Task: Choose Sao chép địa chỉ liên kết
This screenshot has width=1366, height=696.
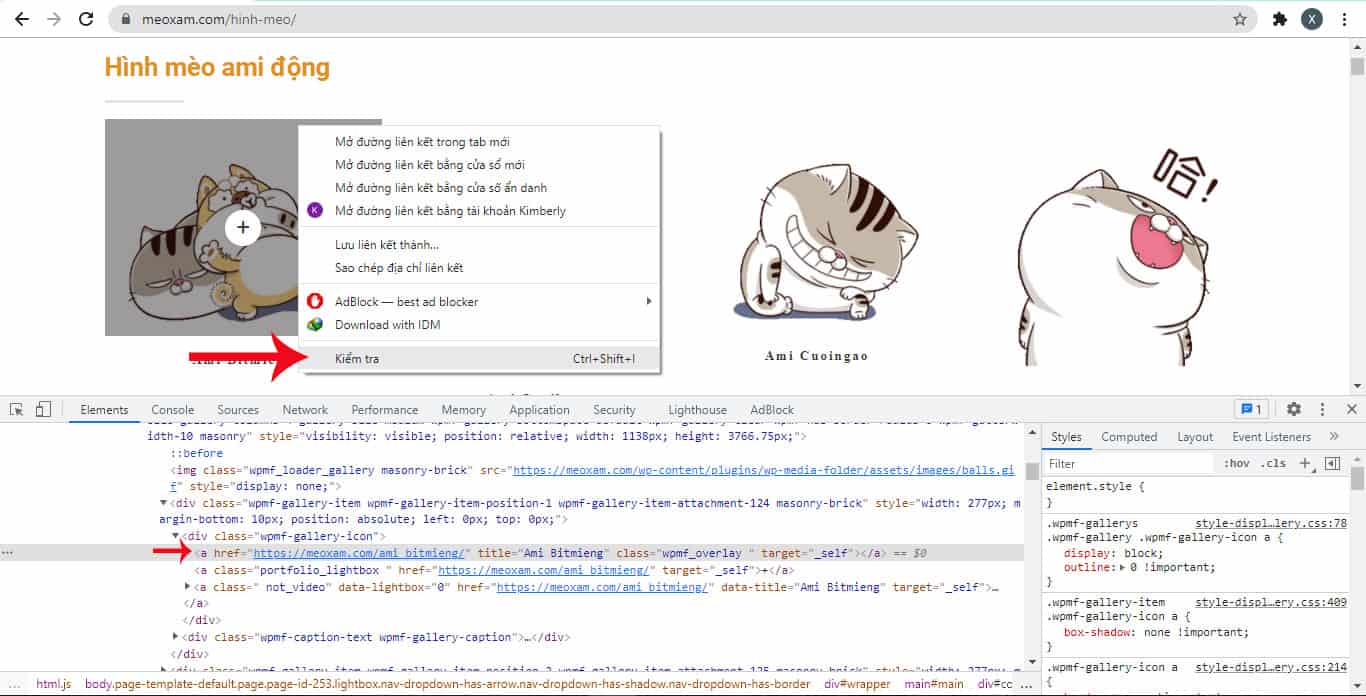Action: (399, 268)
